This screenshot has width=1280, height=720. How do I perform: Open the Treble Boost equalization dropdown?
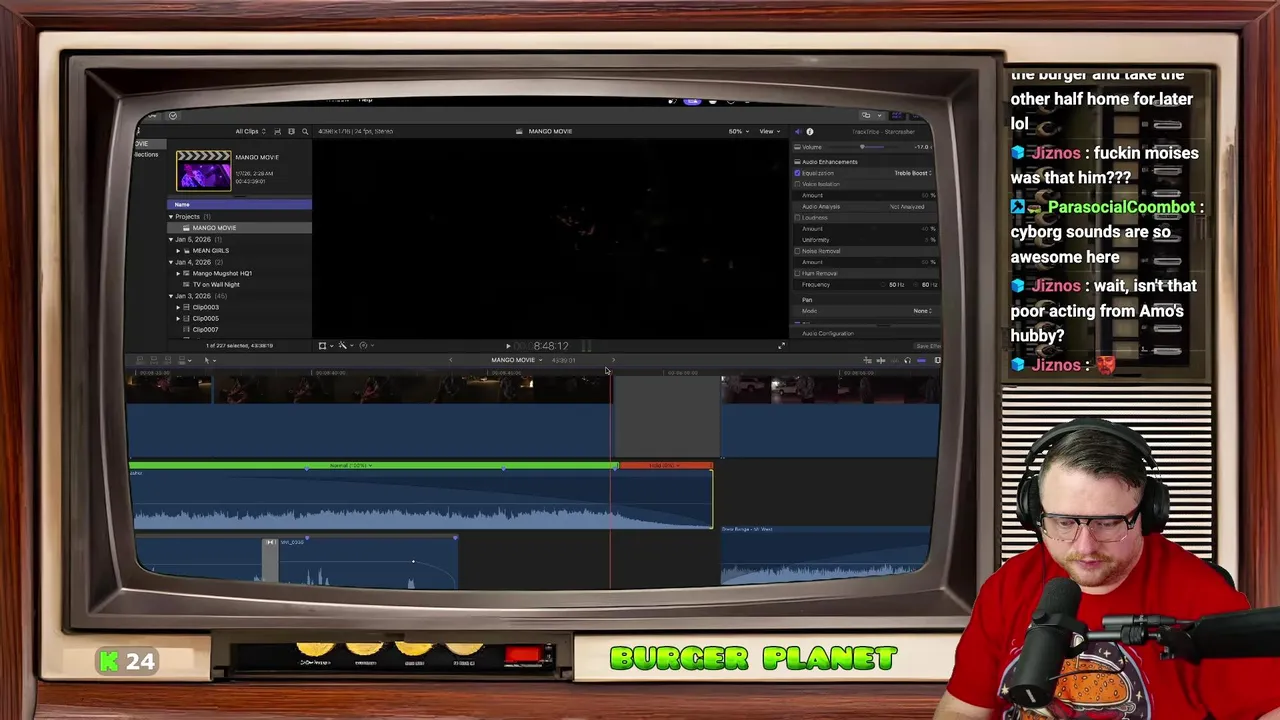(x=912, y=173)
